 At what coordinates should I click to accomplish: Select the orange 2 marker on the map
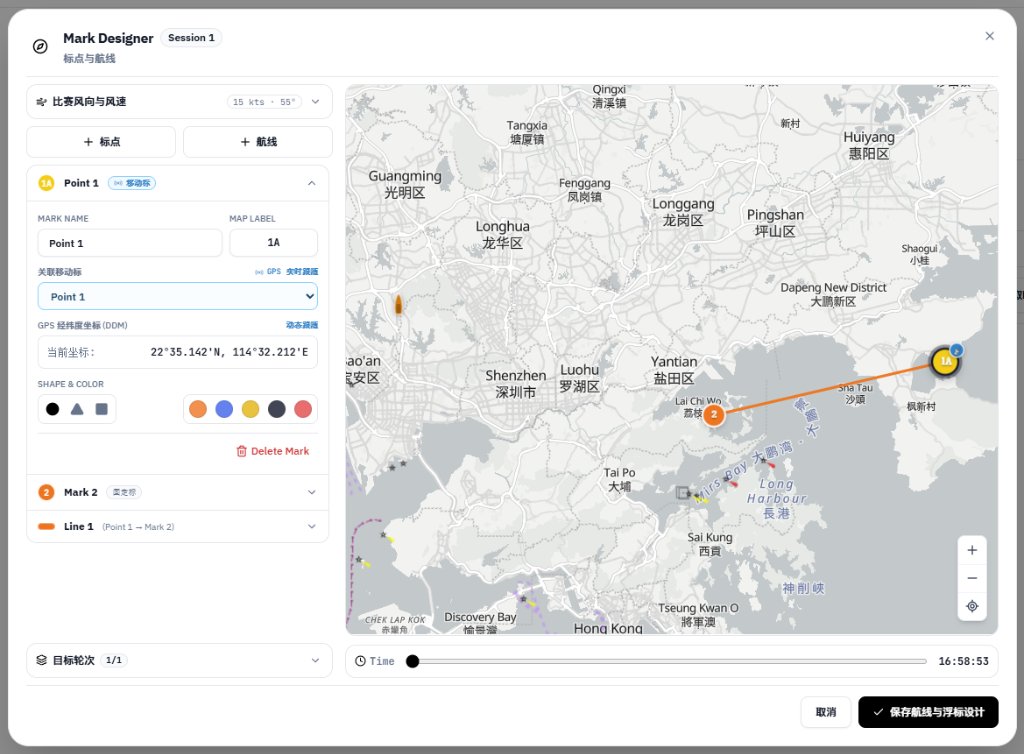(x=714, y=415)
